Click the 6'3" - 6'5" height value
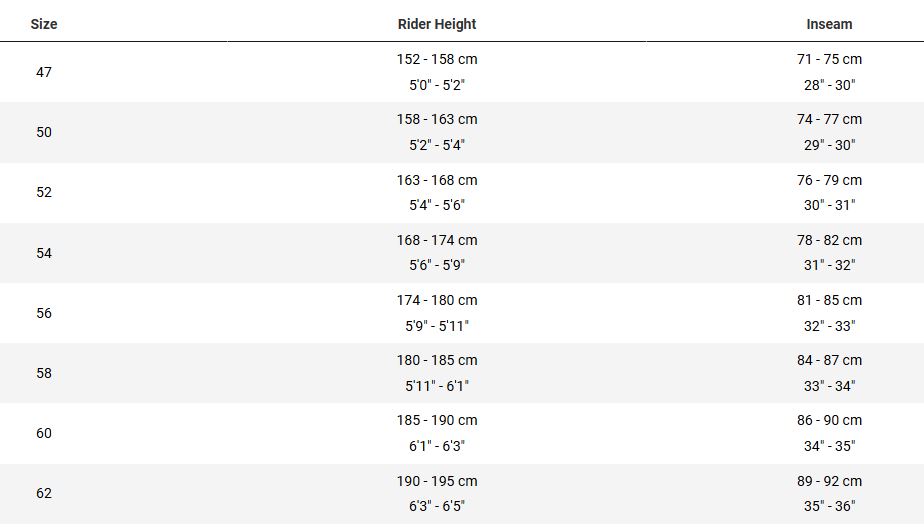The image size is (924, 532). 437,506
